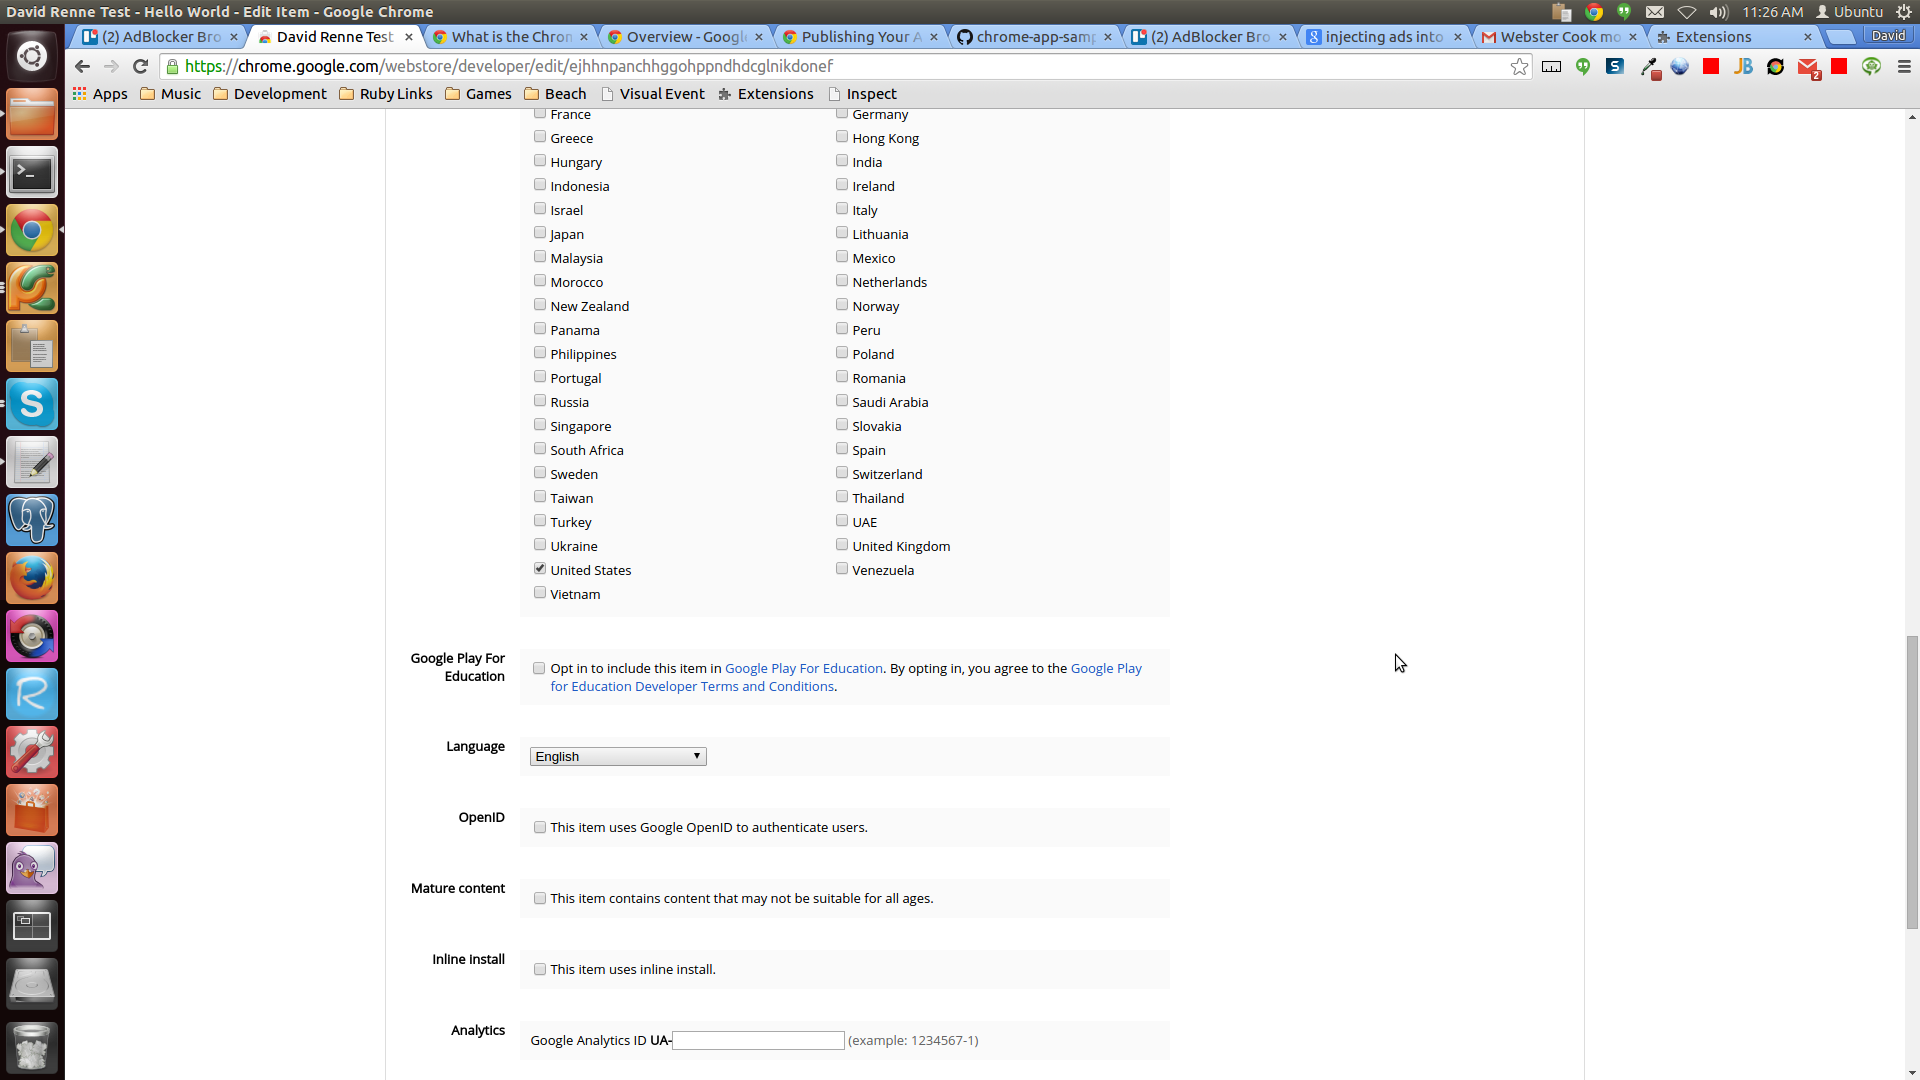Go back with the browser back arrow

[82, 66]
